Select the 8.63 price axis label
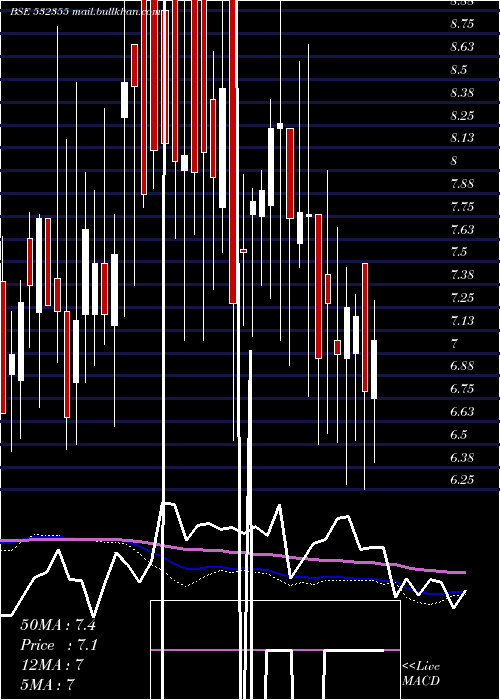 coord(462,47)
